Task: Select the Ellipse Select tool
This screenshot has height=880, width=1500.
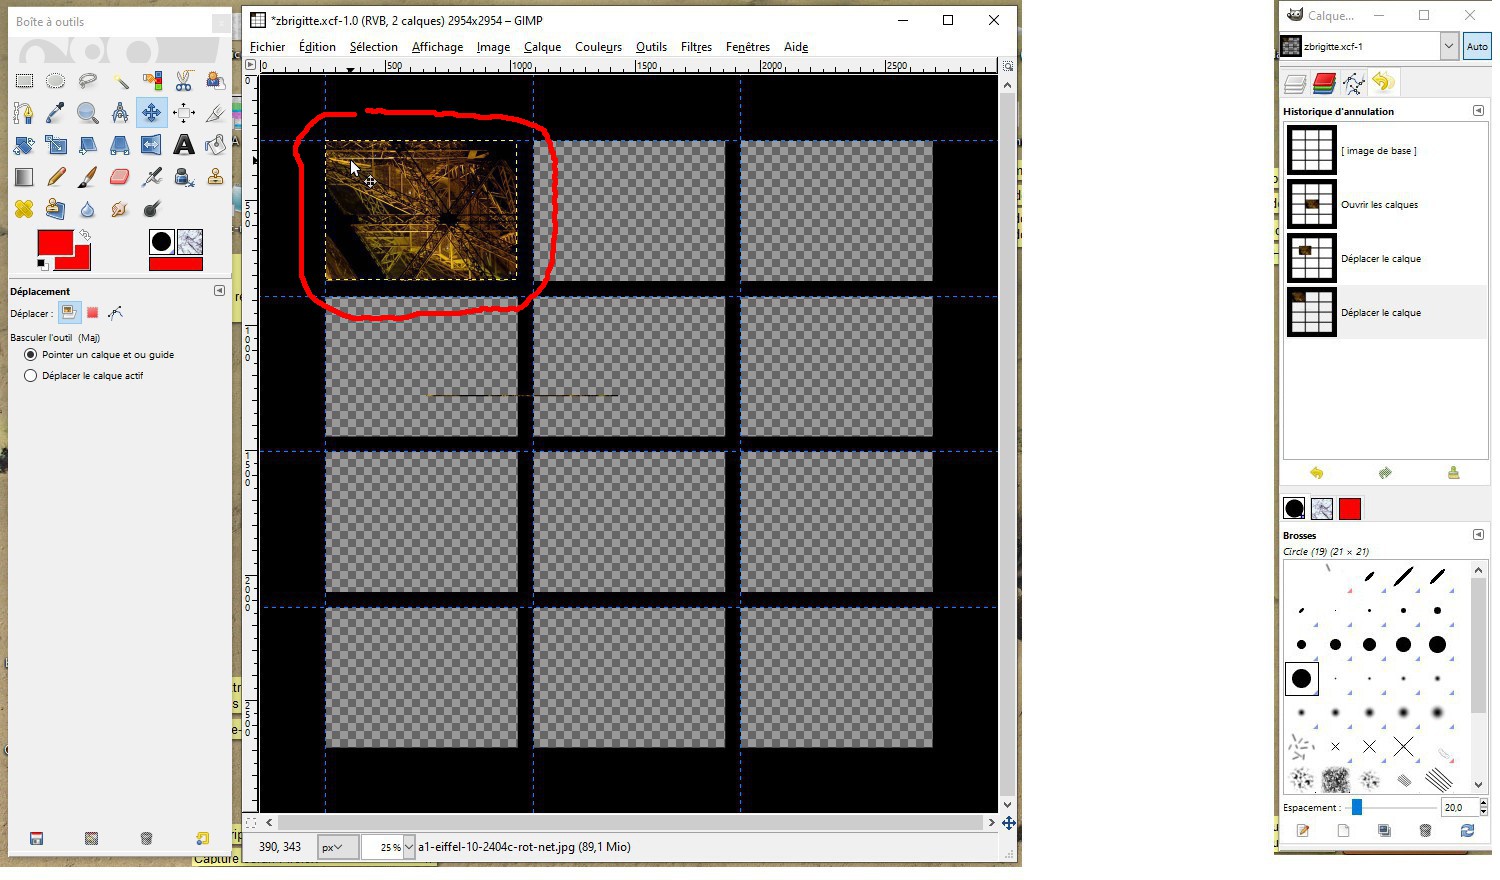Action: (x=56, y=81)
